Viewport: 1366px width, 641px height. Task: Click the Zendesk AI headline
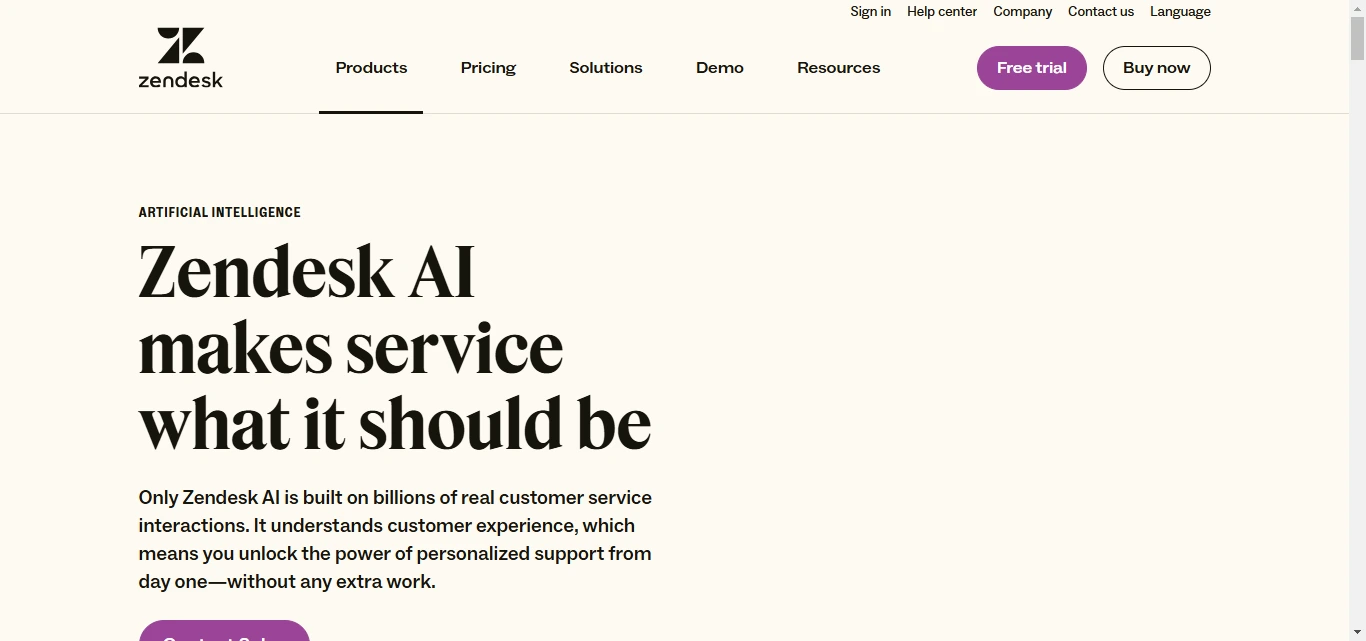click(x=394, y=345)
